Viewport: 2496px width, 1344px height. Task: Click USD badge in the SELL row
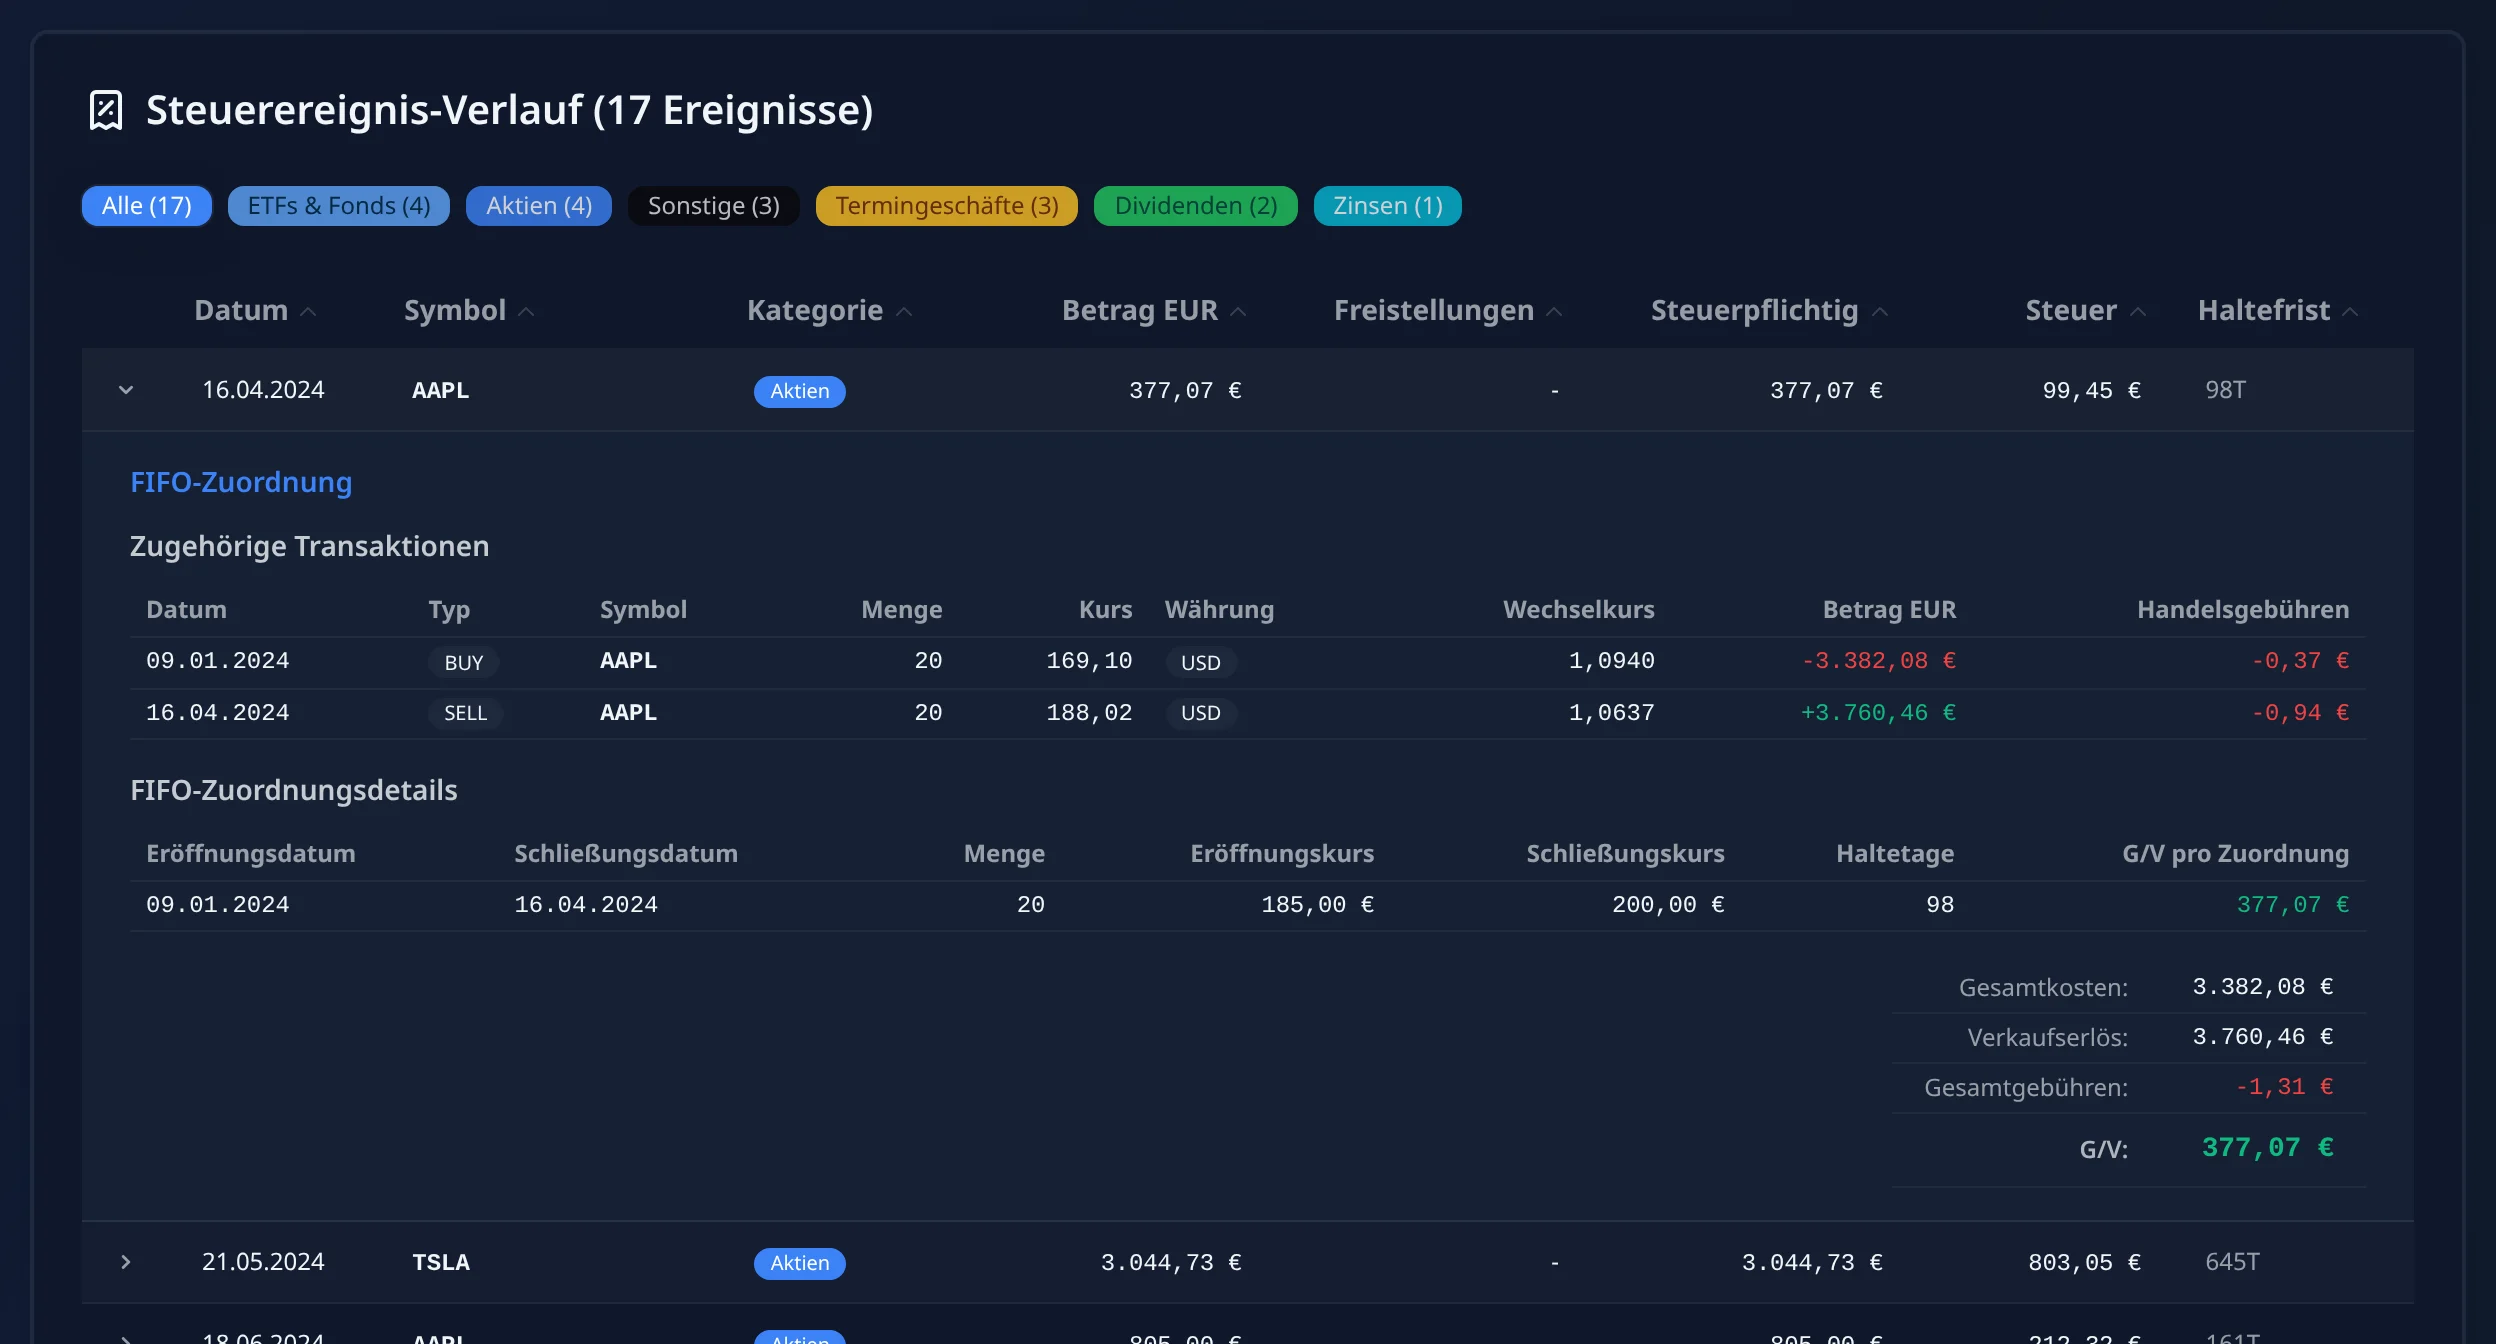pyautogui.click(x=1201, y=713)
